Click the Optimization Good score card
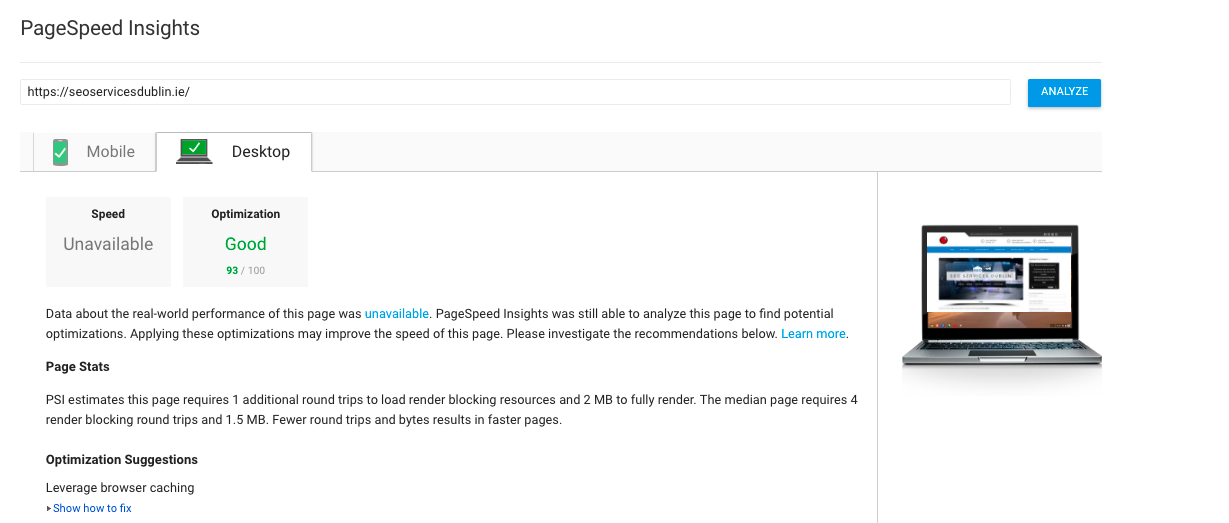 [245, 242]
